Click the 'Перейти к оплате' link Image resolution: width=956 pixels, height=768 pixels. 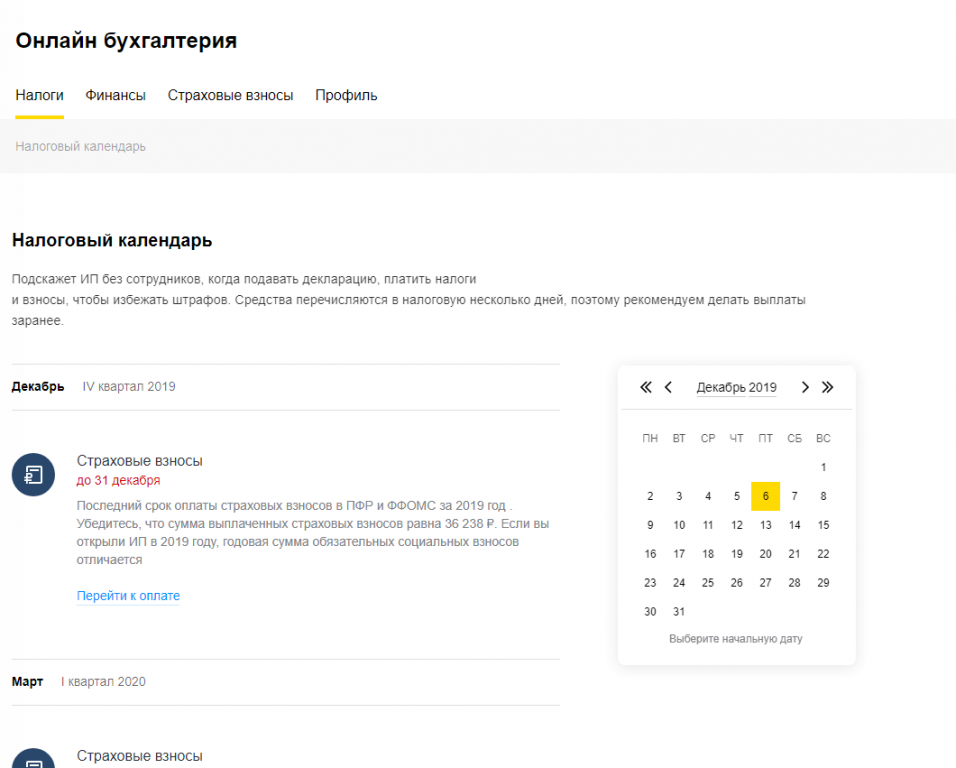tap(128, 596)
